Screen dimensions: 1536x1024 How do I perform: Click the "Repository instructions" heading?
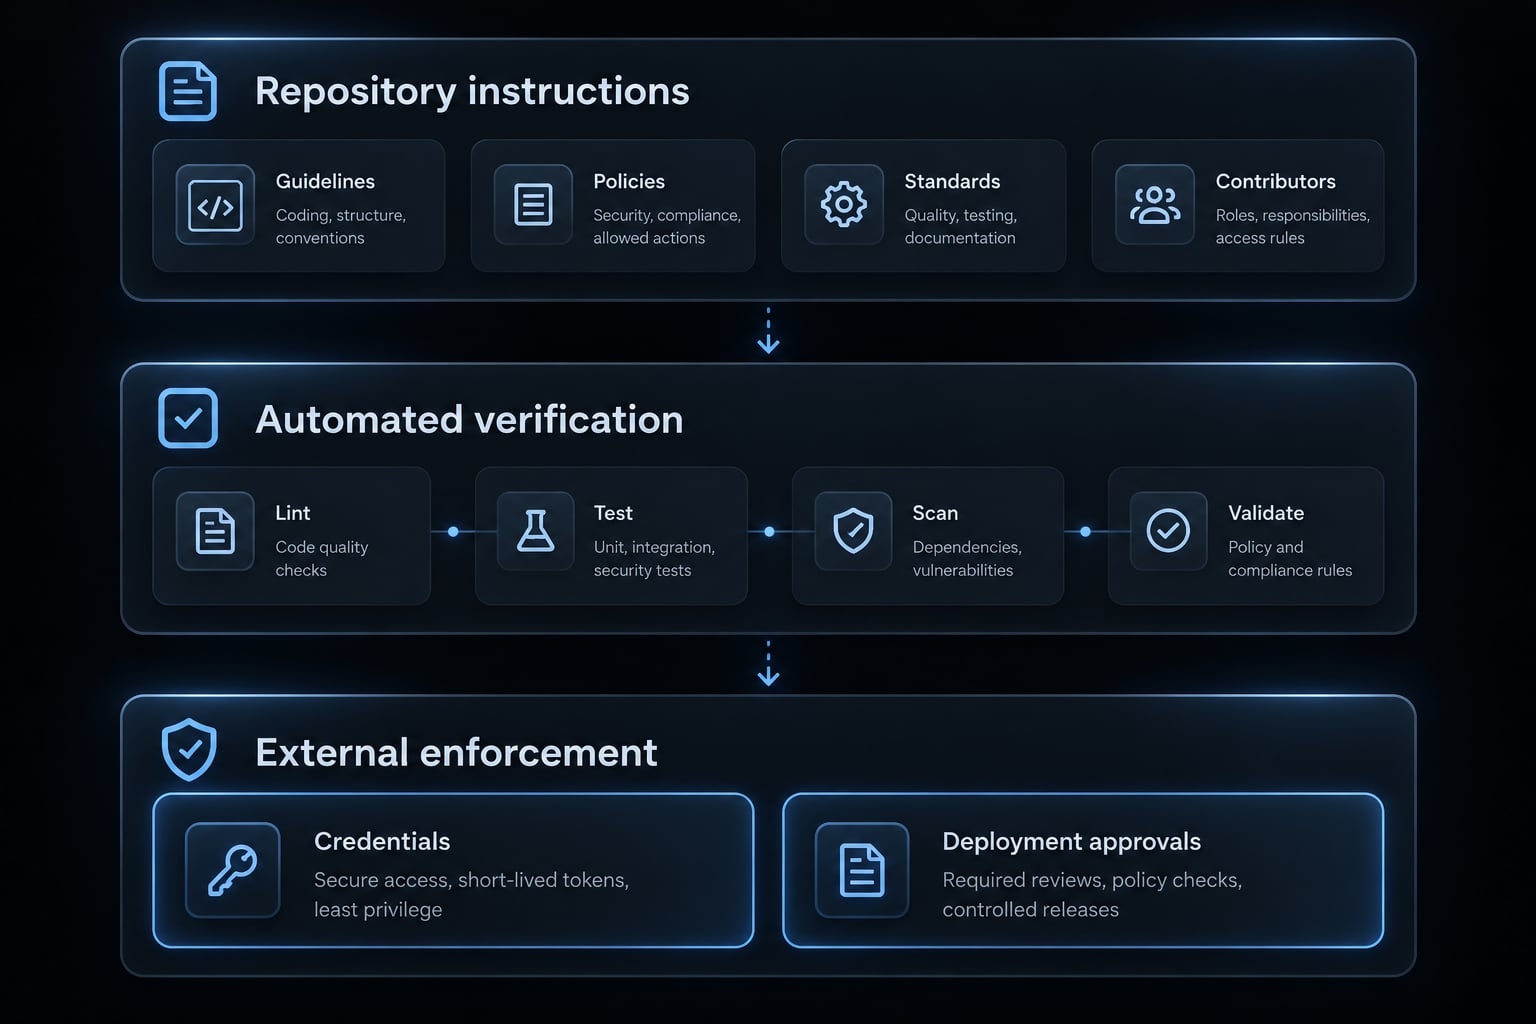click(x=472, y=91)
